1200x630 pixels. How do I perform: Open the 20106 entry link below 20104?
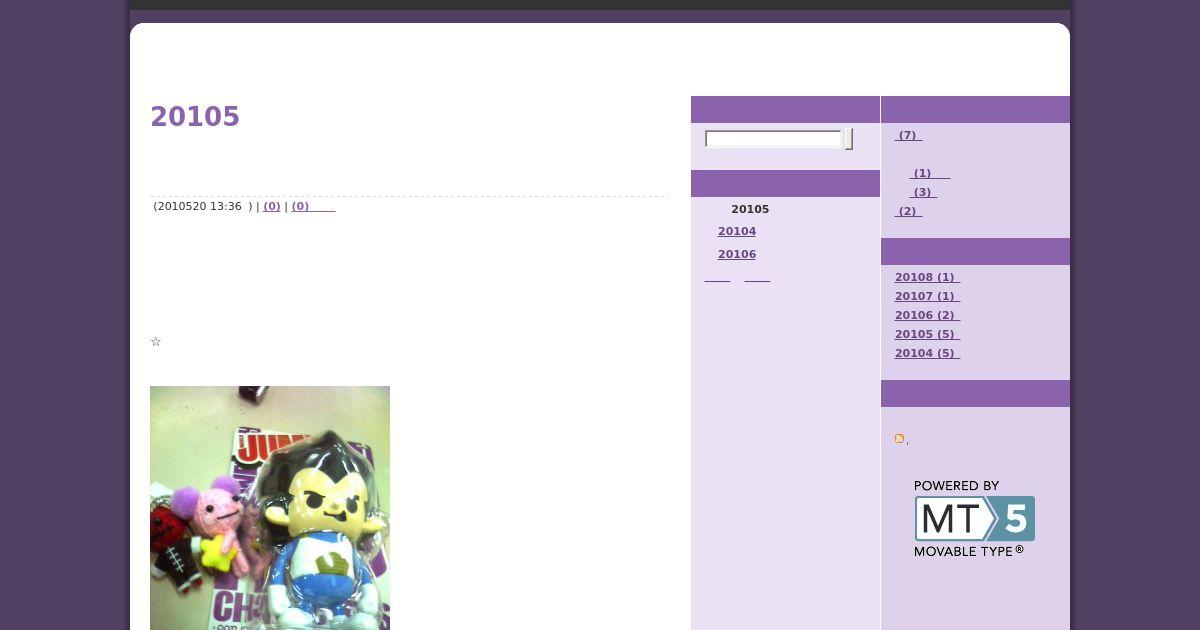coord(737,254)
